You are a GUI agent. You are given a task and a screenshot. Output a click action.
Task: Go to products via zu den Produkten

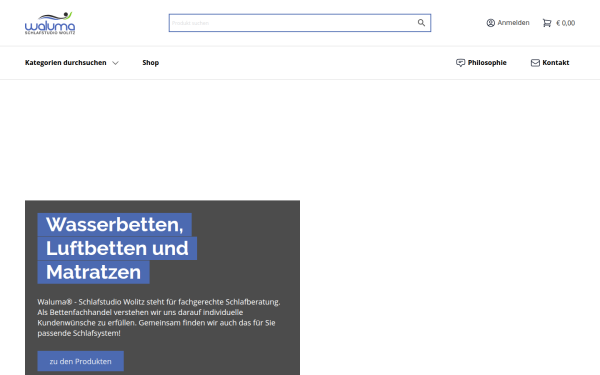(80, 361)
